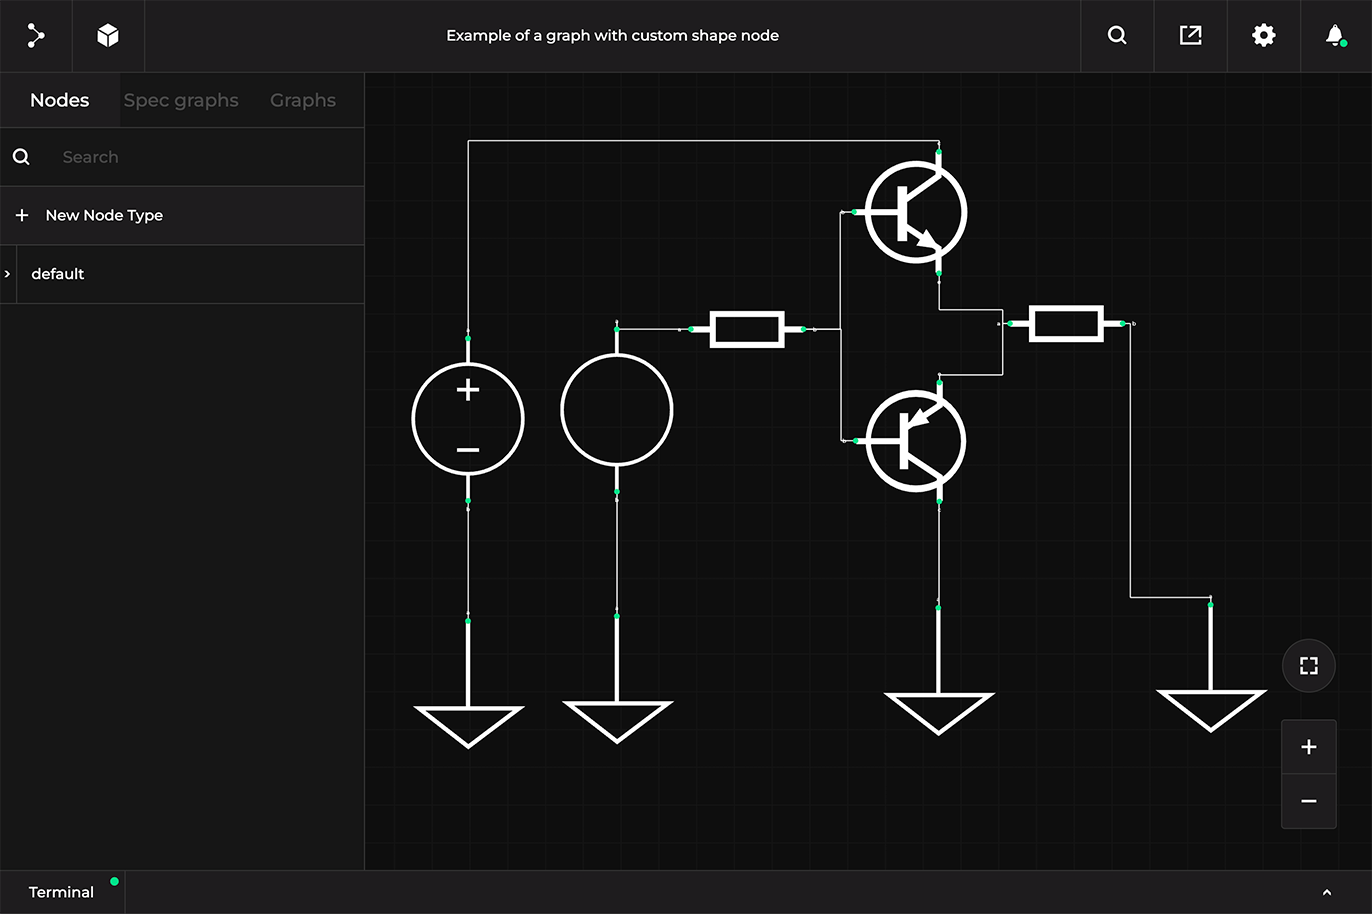Zoom in with the plus button

[x=1308, y=747]
